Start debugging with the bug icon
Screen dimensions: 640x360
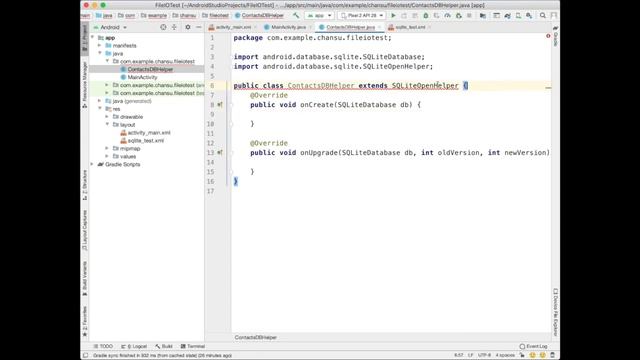[x=426, y=16]
